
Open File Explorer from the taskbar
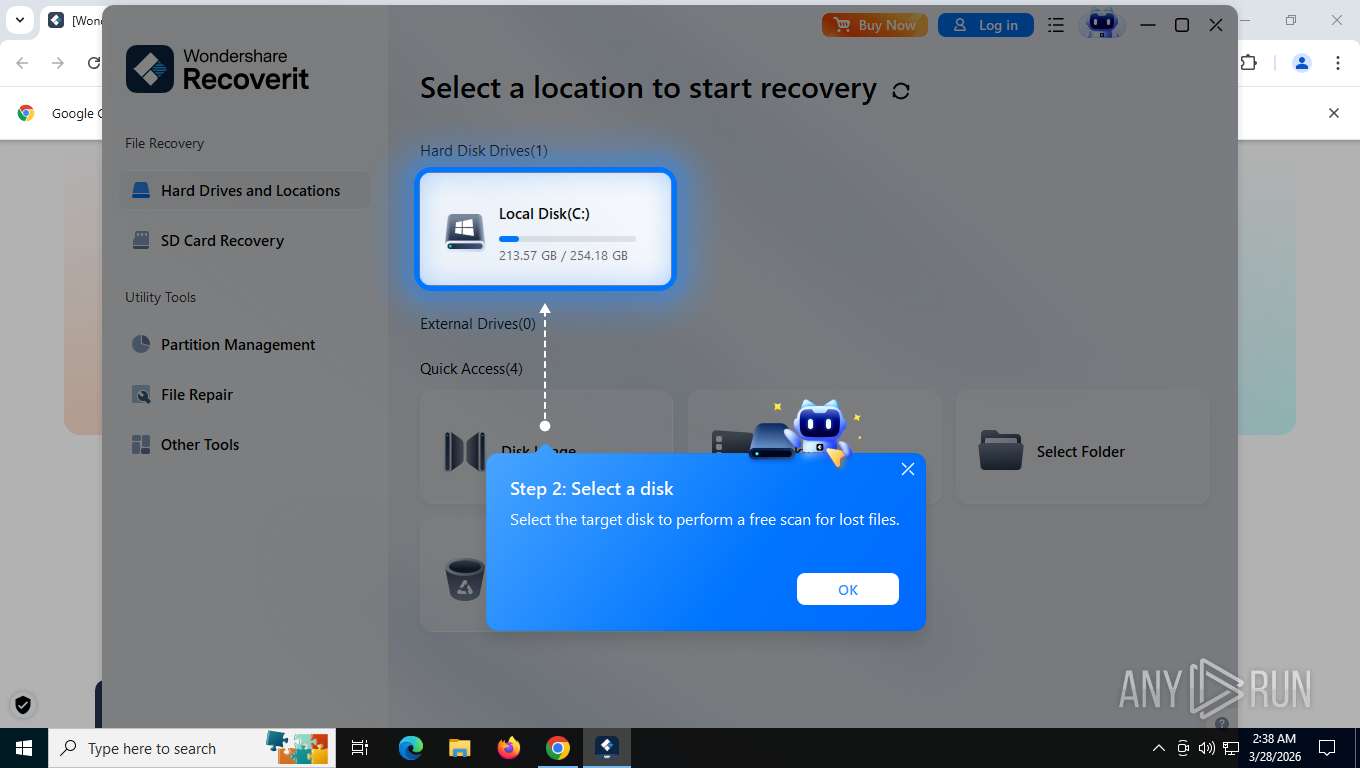(x=460, y=748)
